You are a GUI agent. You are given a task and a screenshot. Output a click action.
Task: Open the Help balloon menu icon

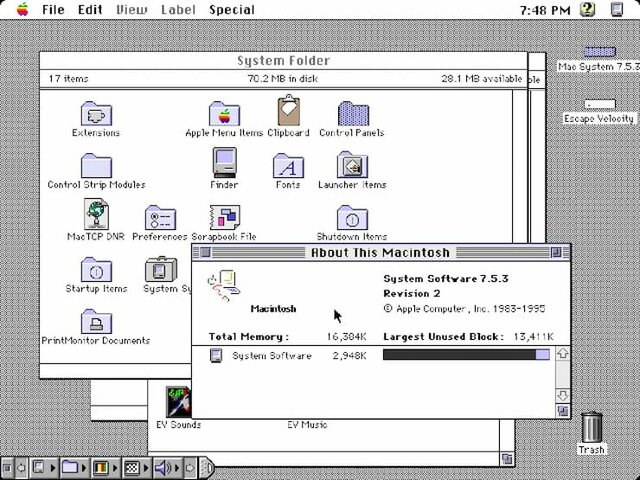click(588, 9)
